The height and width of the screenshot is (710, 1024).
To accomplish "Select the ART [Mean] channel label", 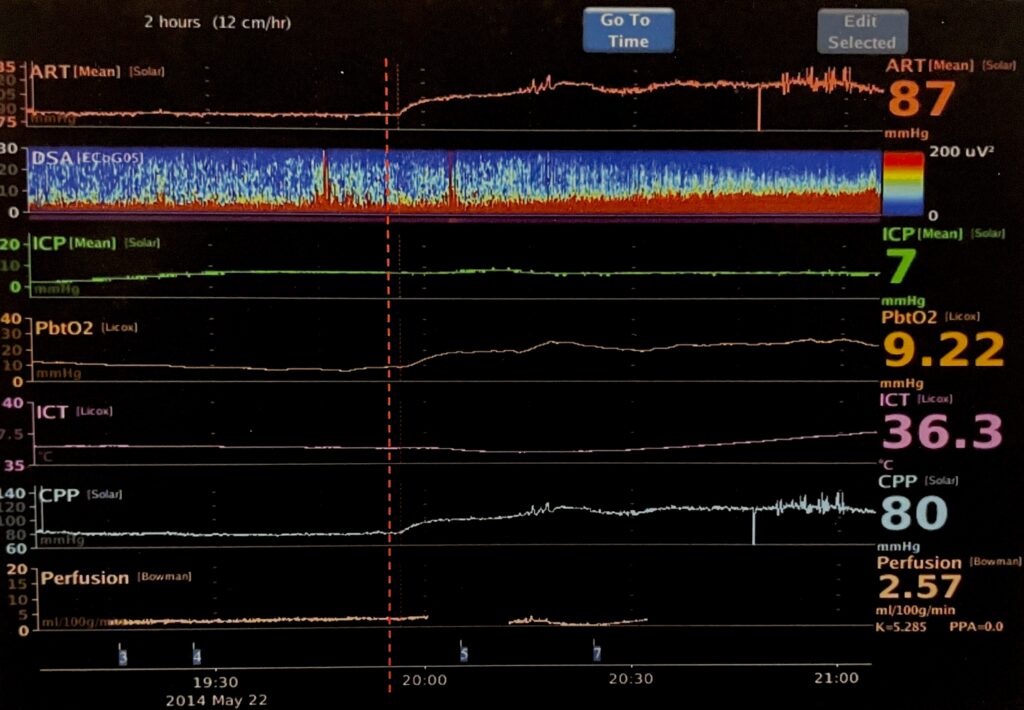I will pos(70,70).
